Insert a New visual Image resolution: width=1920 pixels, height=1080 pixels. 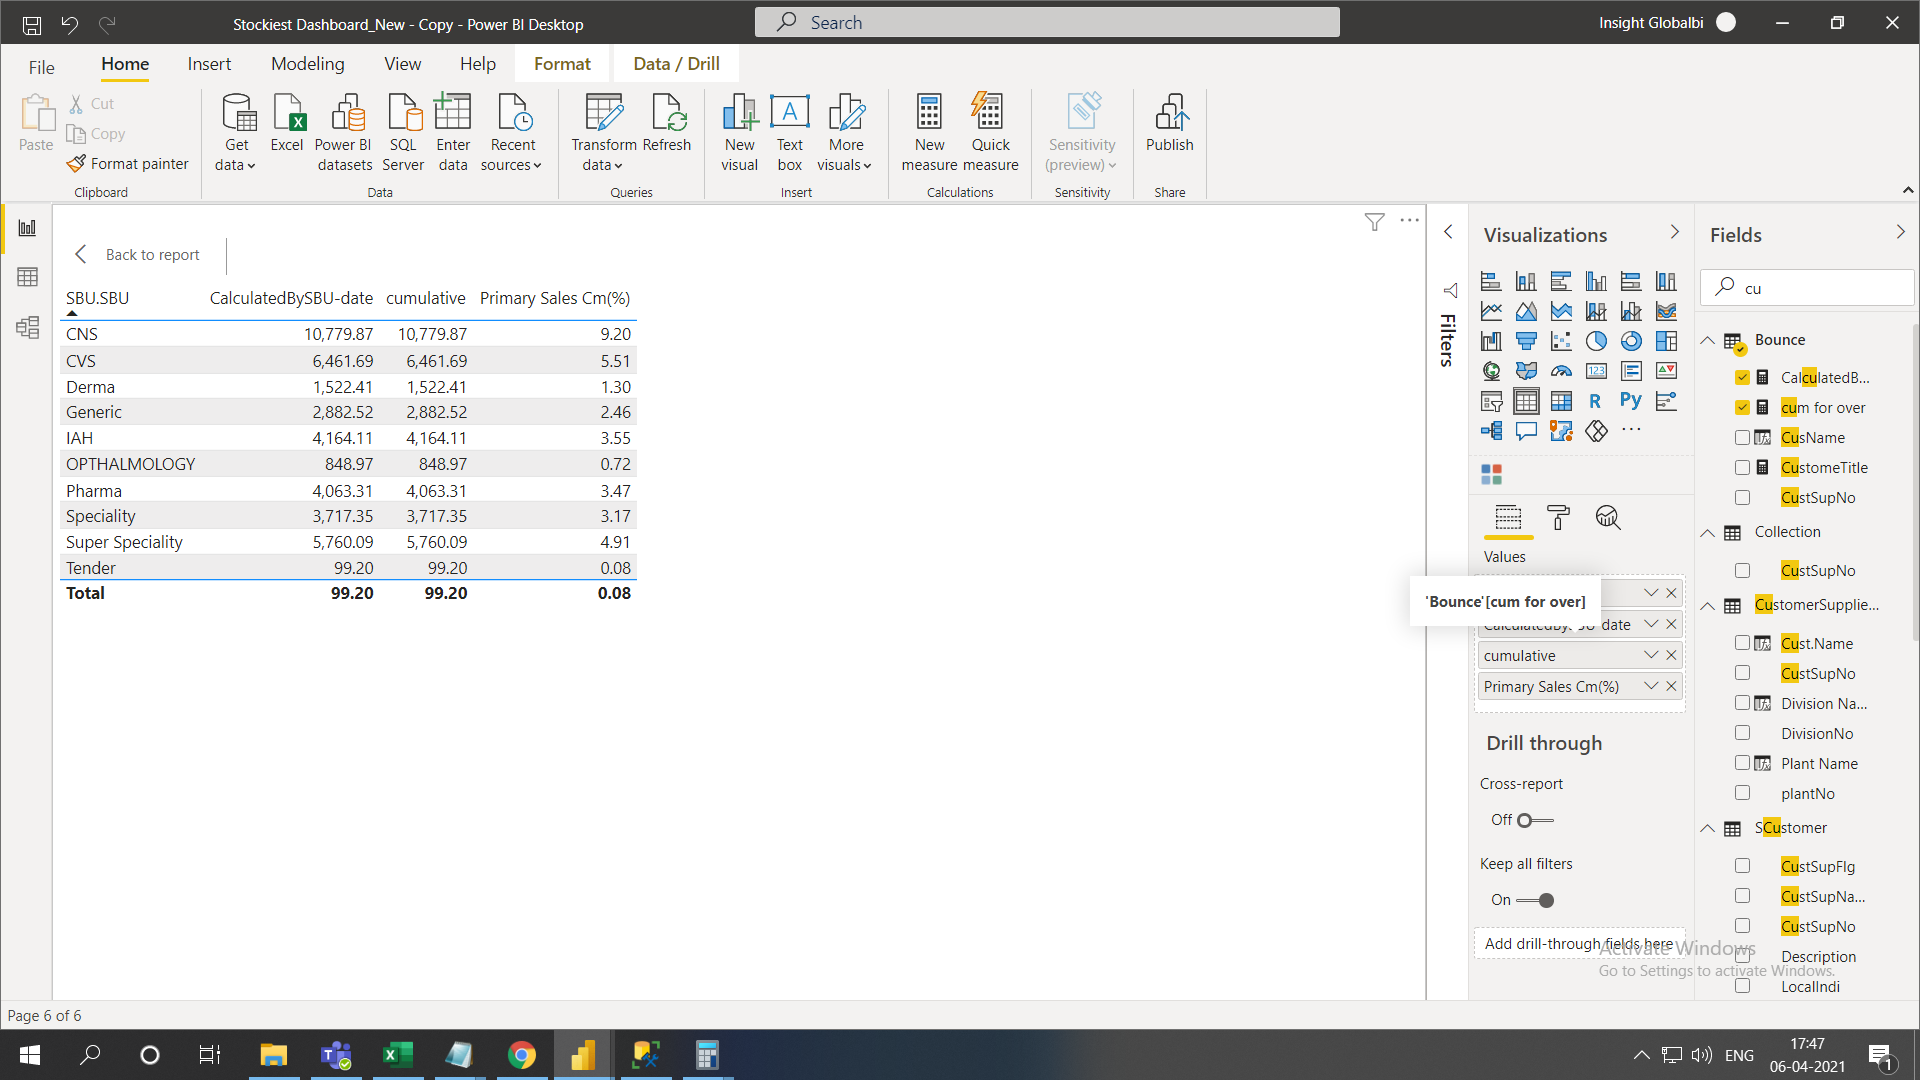[x=740, y=132]
